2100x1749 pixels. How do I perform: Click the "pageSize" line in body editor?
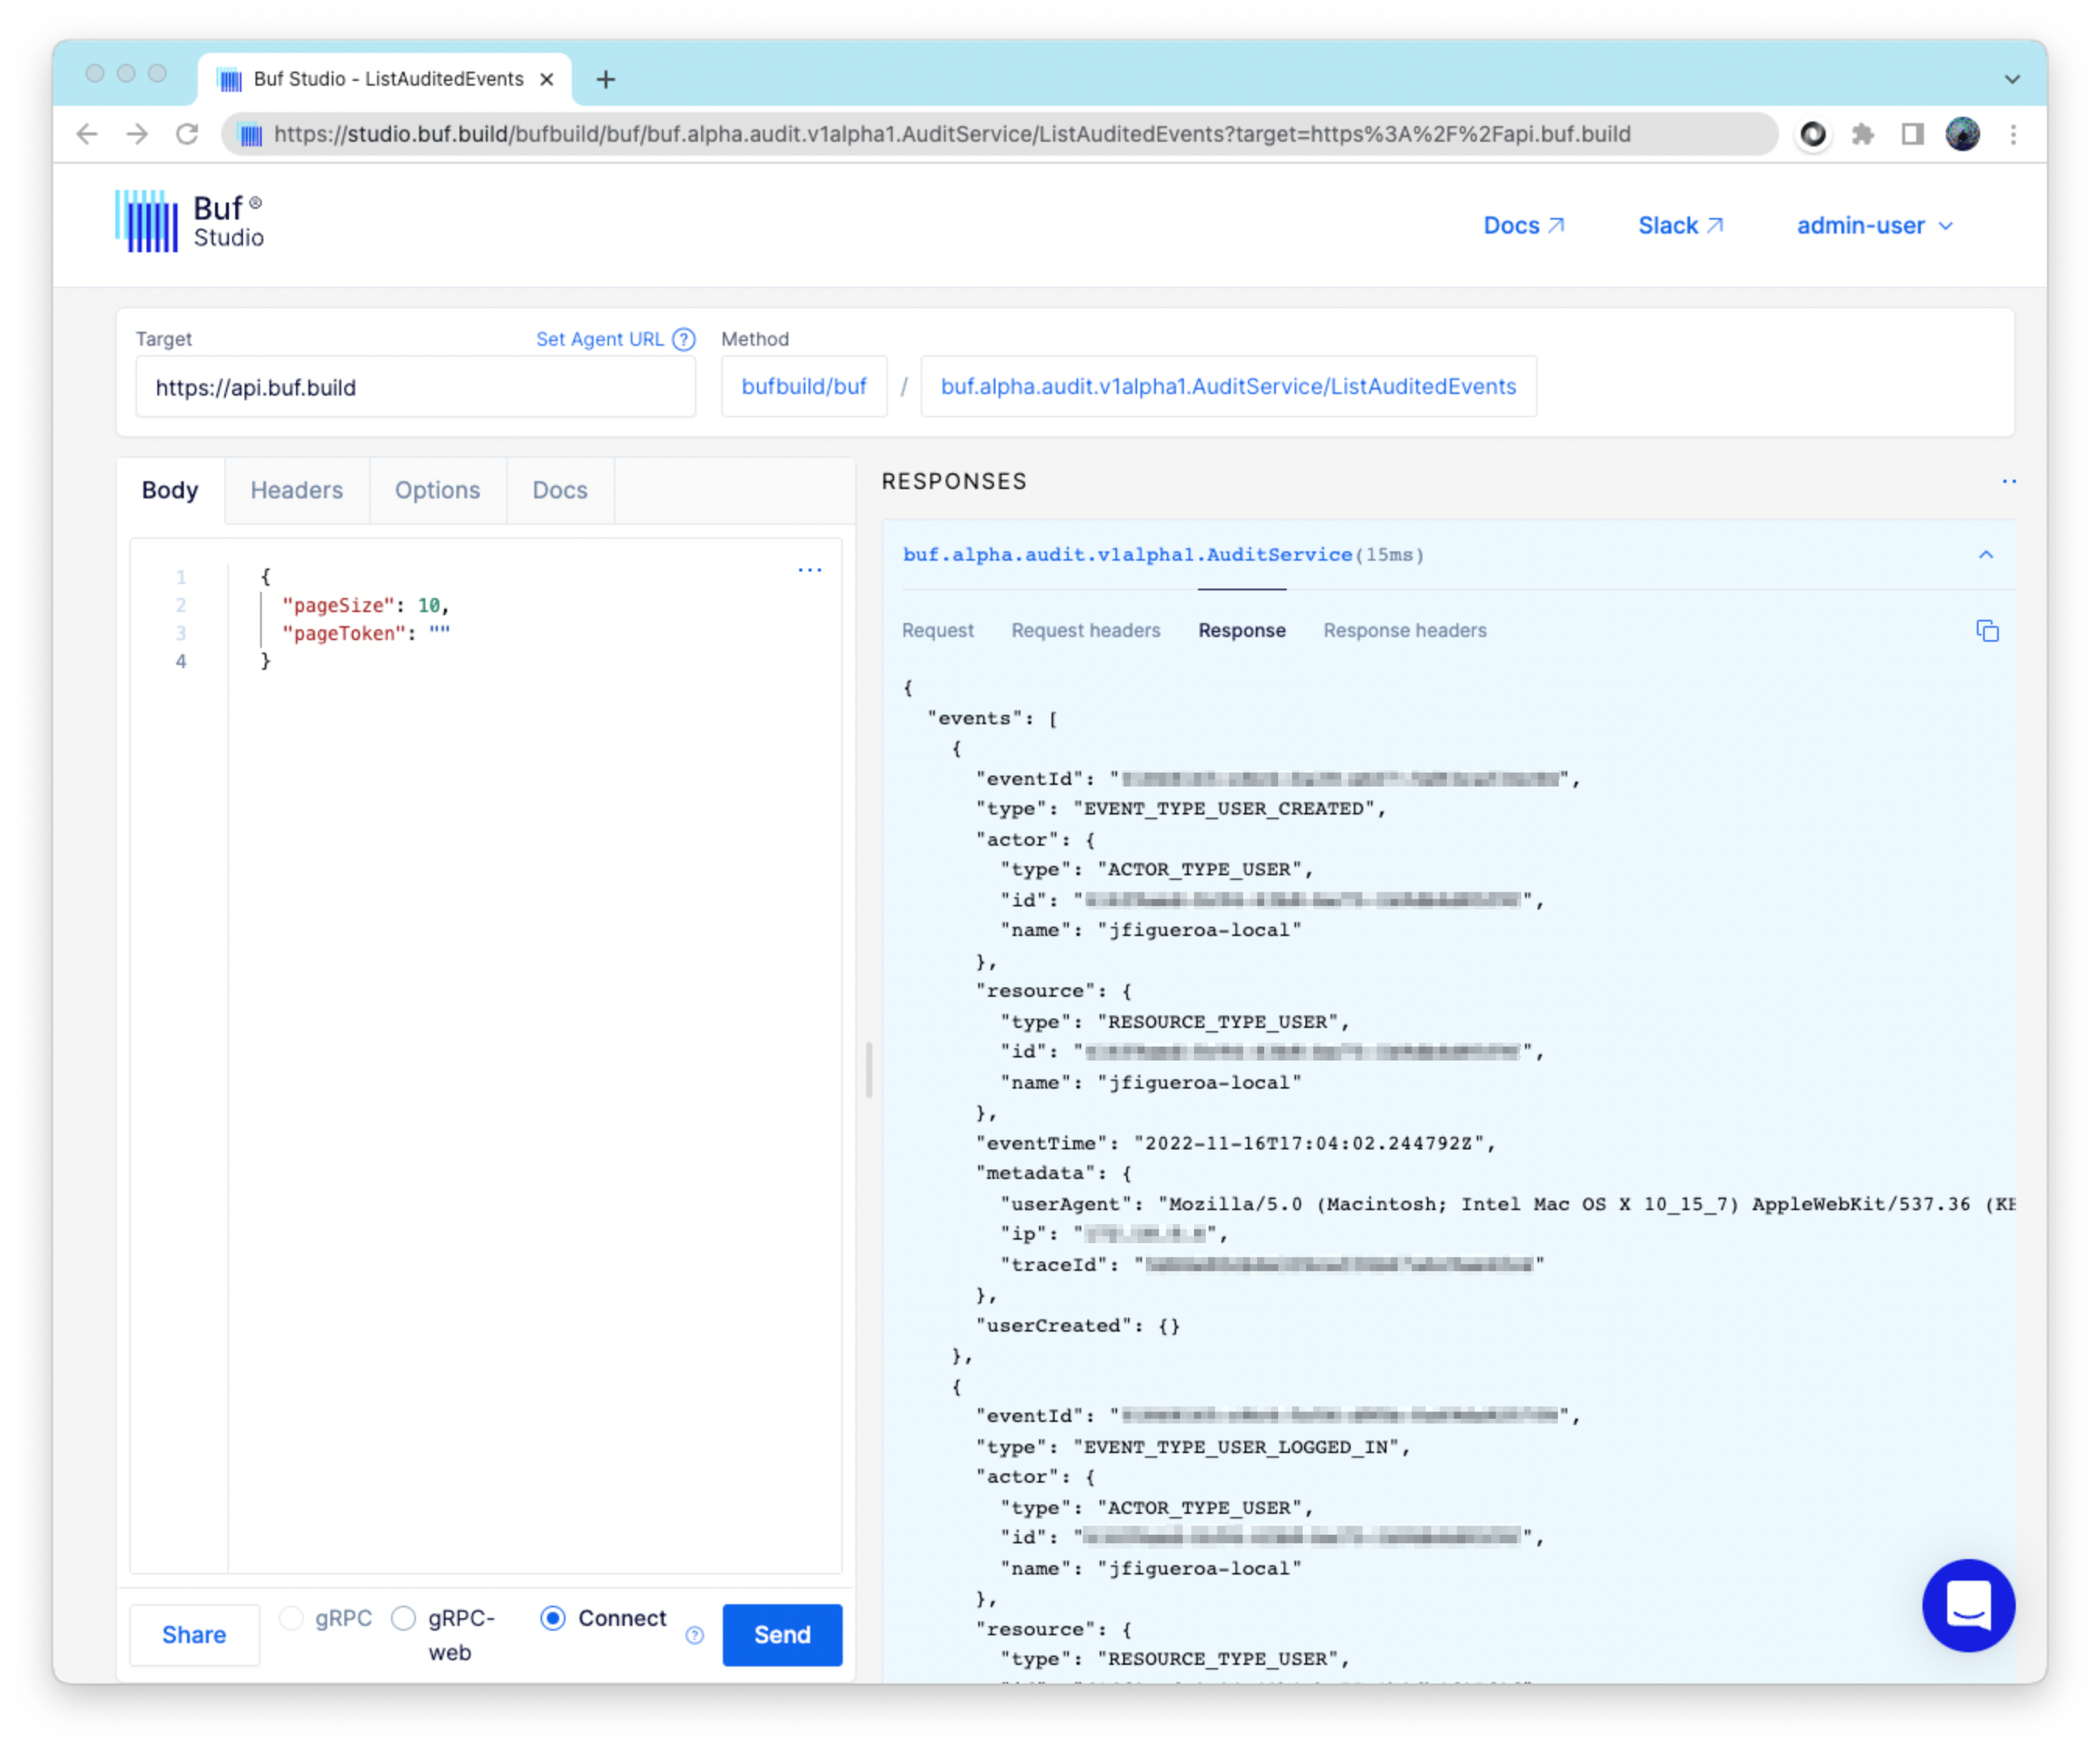click(x=366, y=604)
